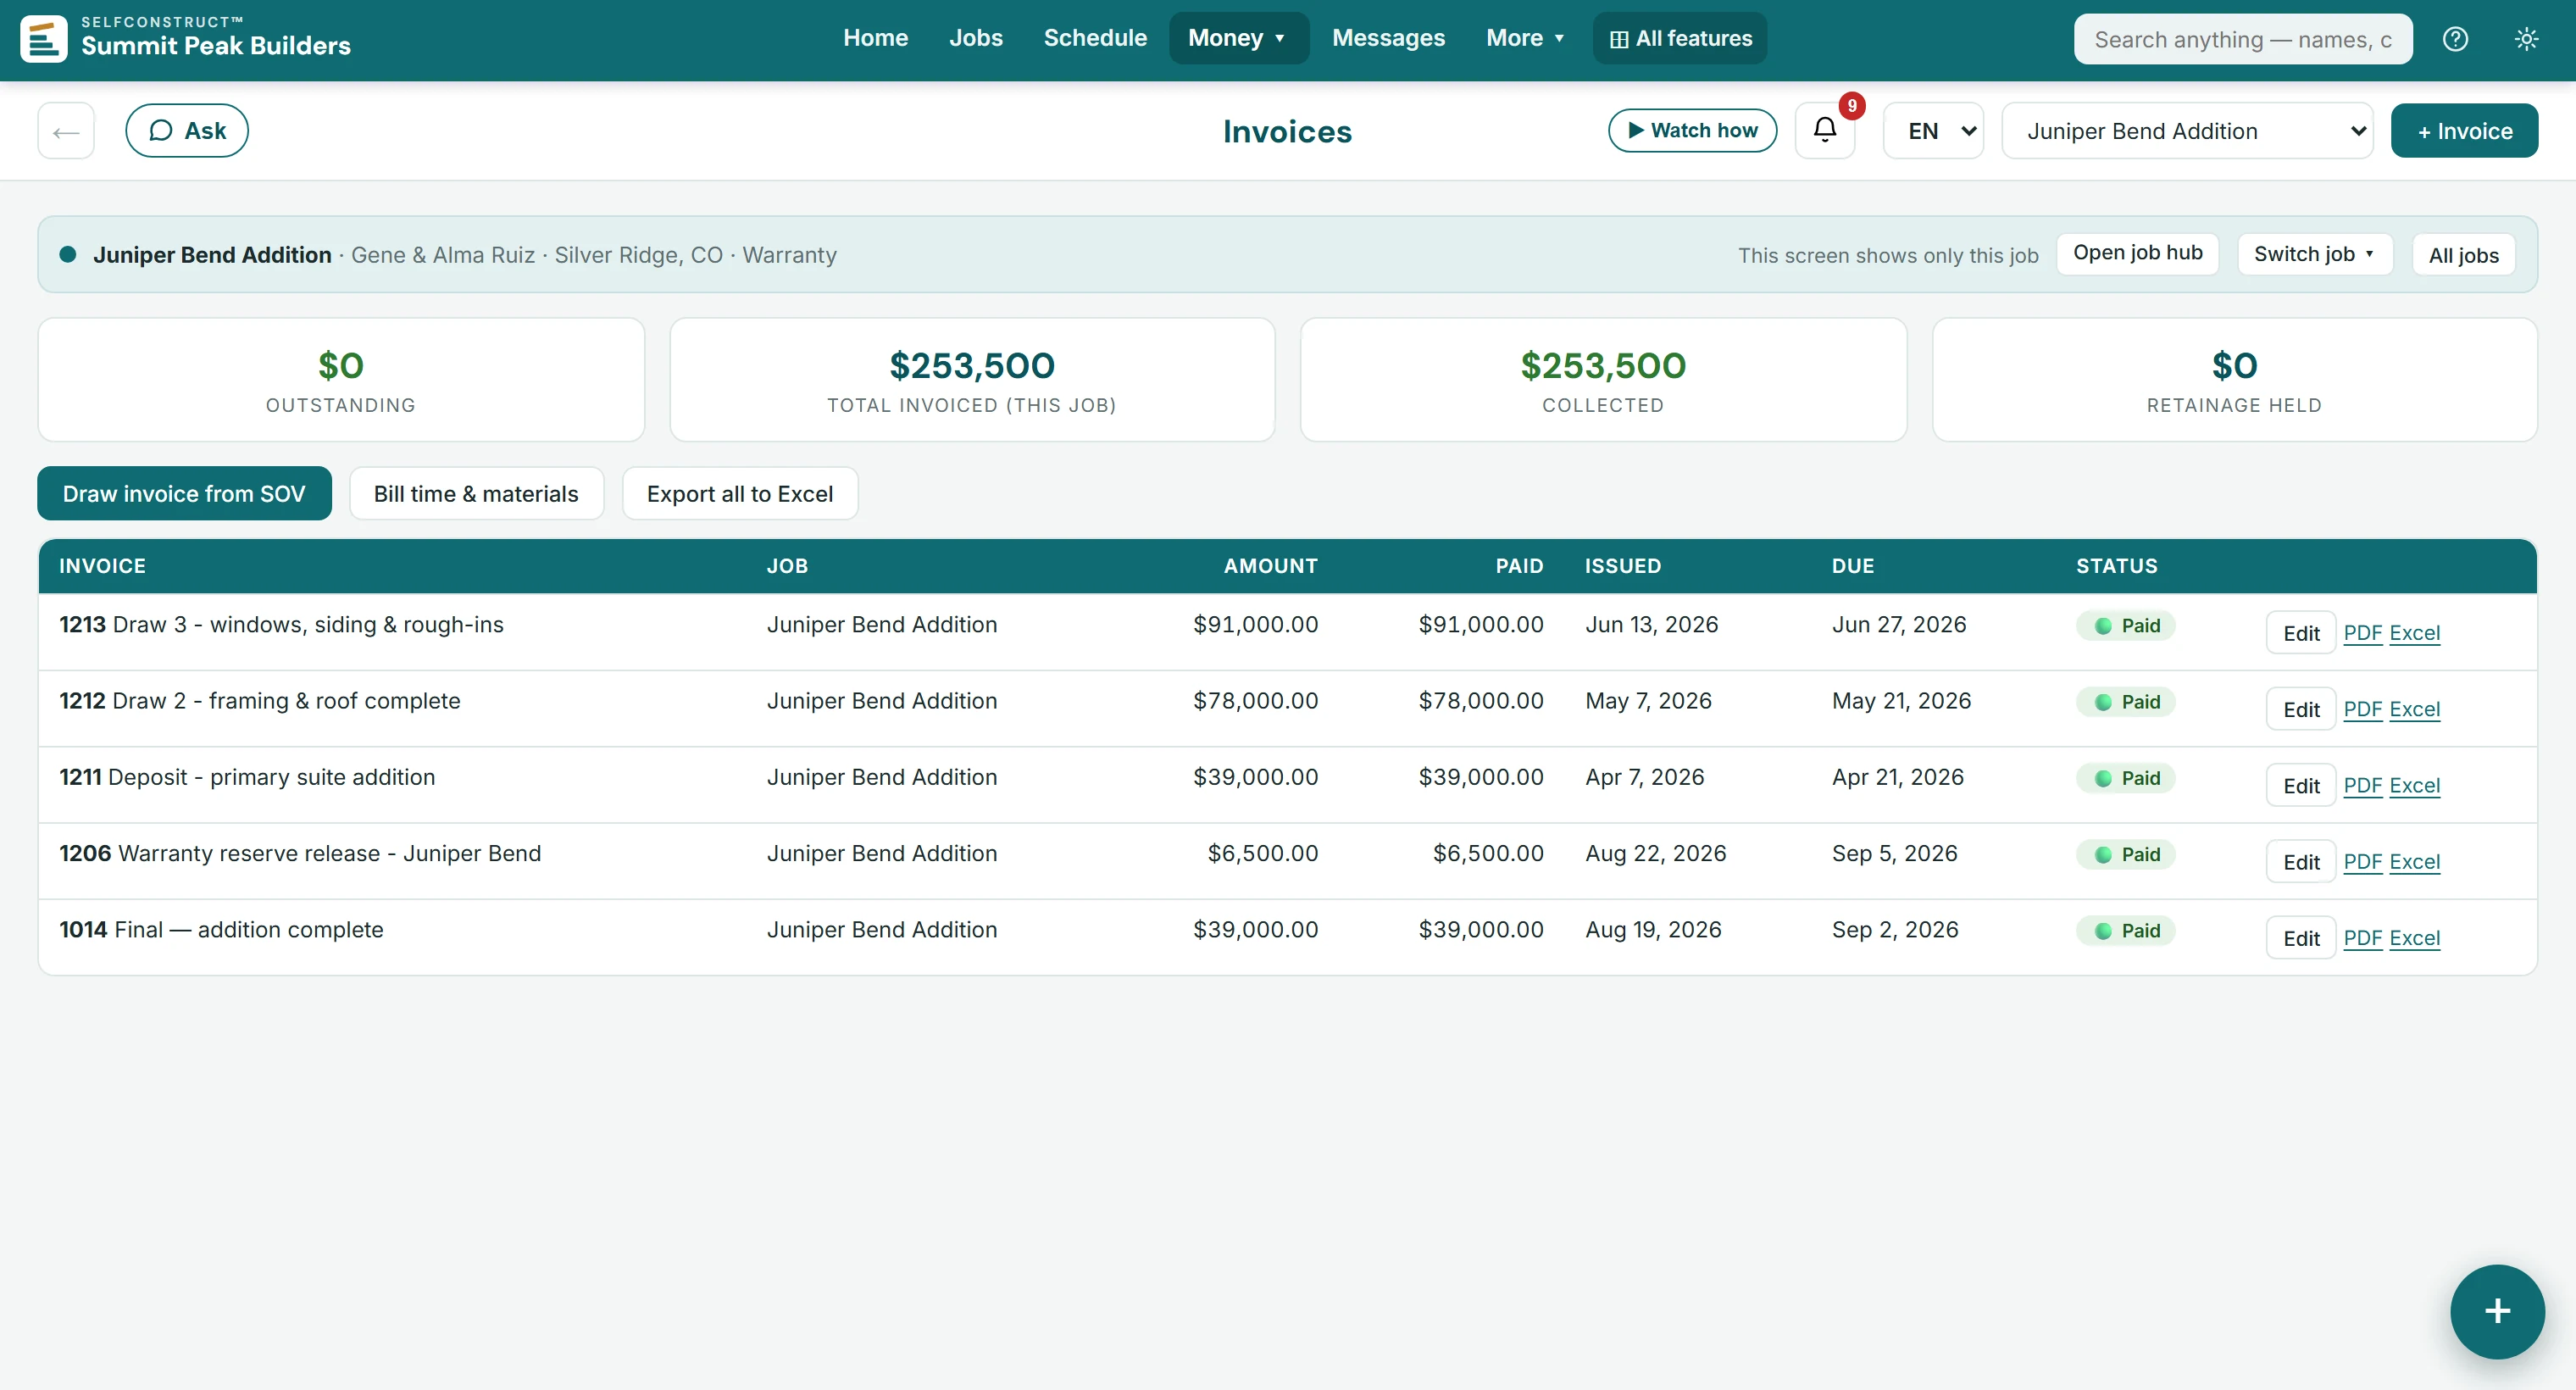Viewport: 2576px width, 1390px height.
Task: Download PDF for invoice 1014
Action: 2362,938
